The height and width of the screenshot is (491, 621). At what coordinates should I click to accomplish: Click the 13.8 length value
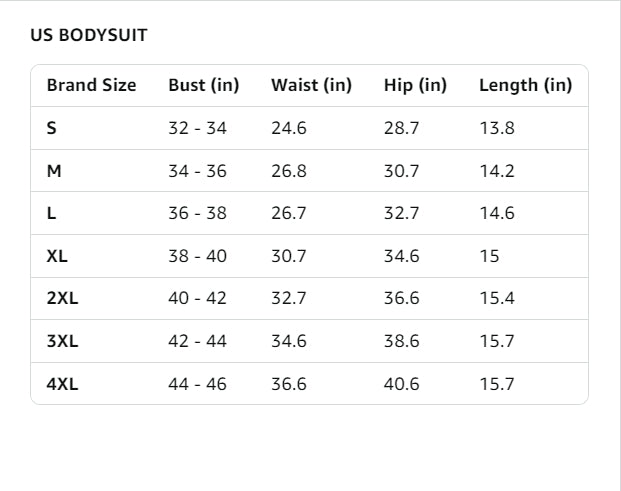click(x=496, y=128)
